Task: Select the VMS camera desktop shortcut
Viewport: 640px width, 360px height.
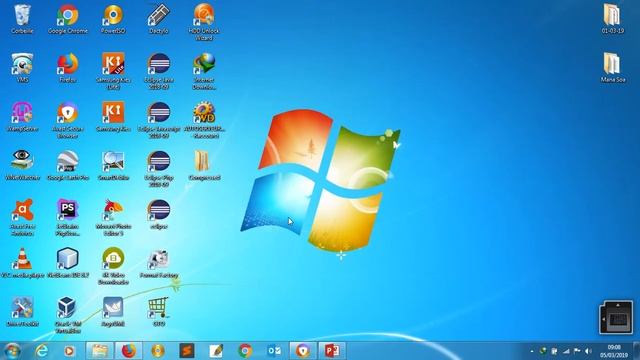Action: [x=22, y=68]
